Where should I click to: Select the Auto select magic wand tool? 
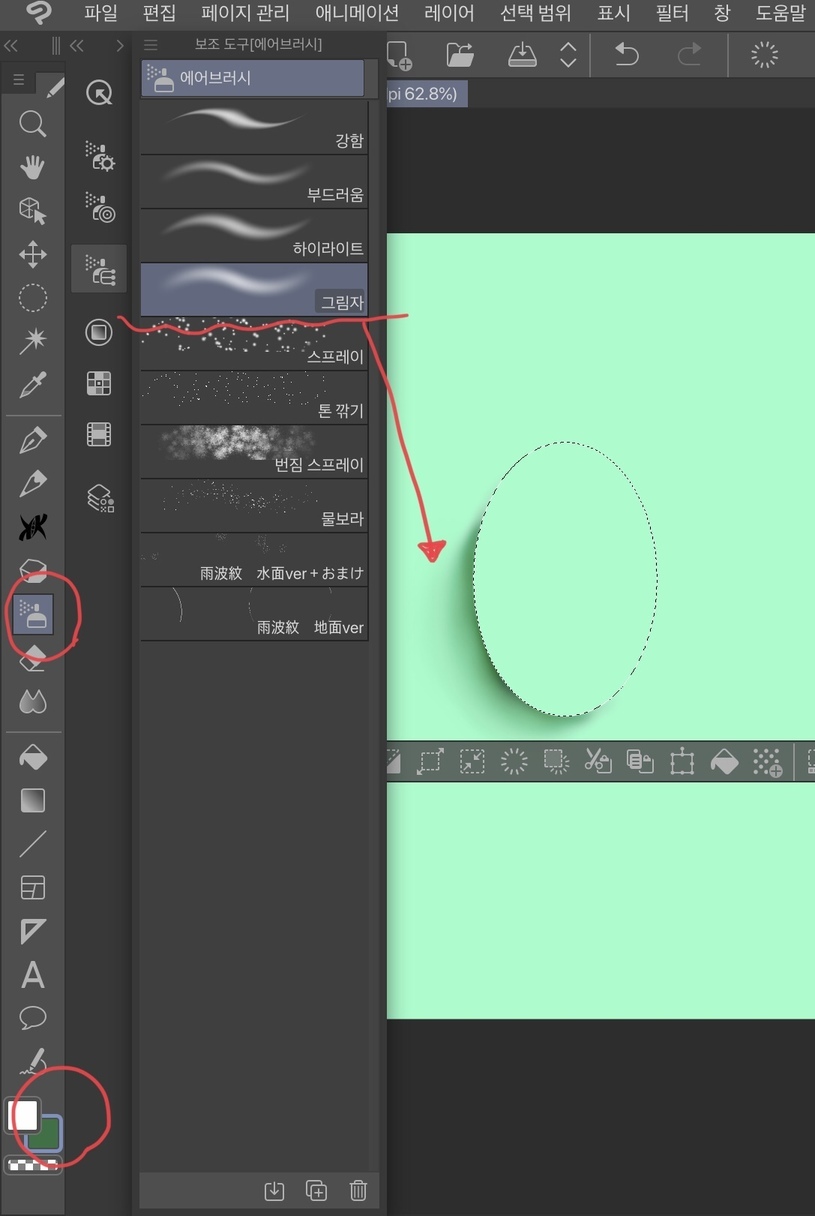point(33,341)
